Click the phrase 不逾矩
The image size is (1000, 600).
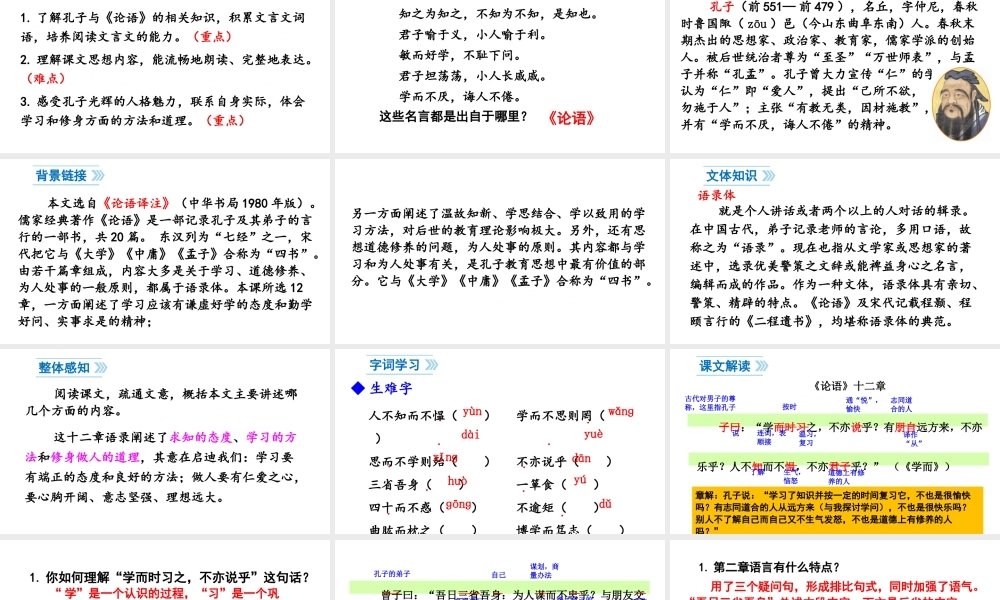click(535, 507)
